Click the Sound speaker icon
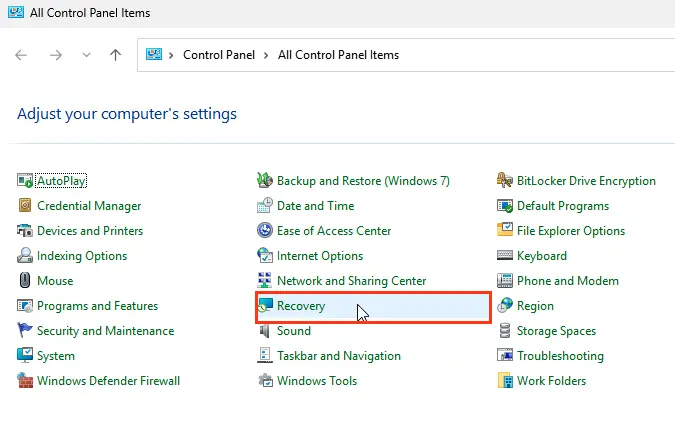The width and height of the screenshot is (675, 427). [x=265, y=331]
